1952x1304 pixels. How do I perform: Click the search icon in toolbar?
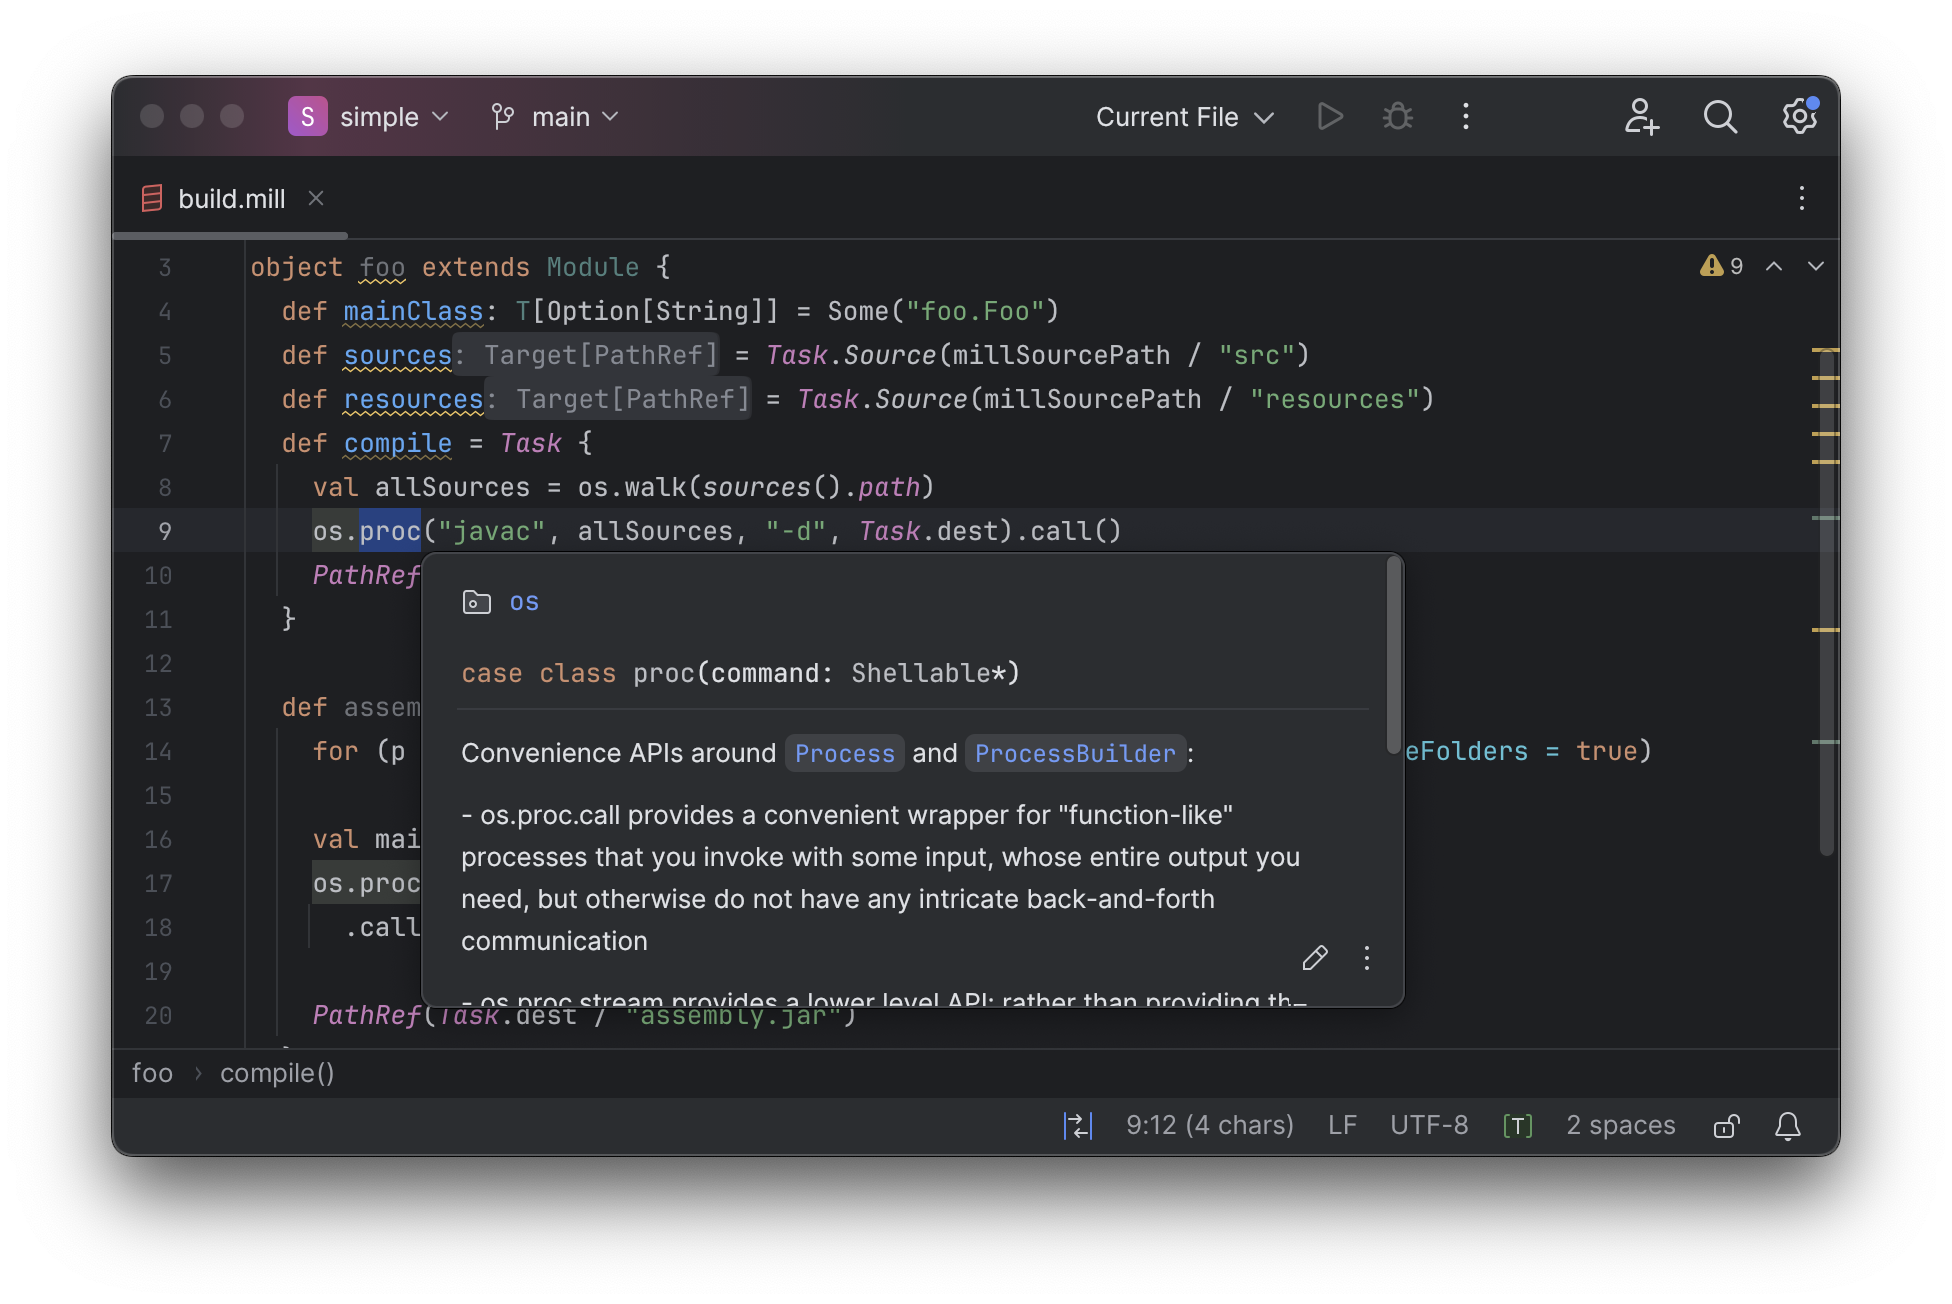point(1721,116)
